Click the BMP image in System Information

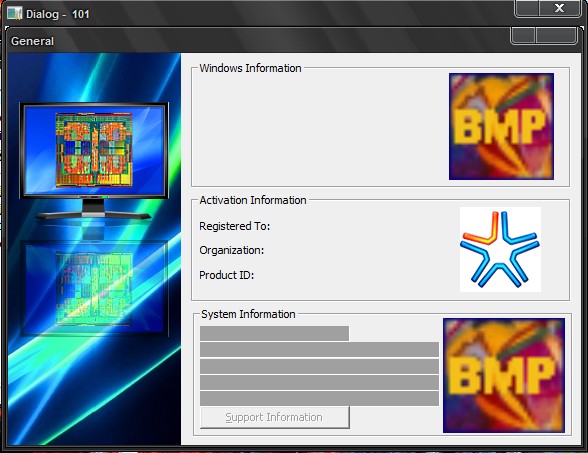coord(504,375)
